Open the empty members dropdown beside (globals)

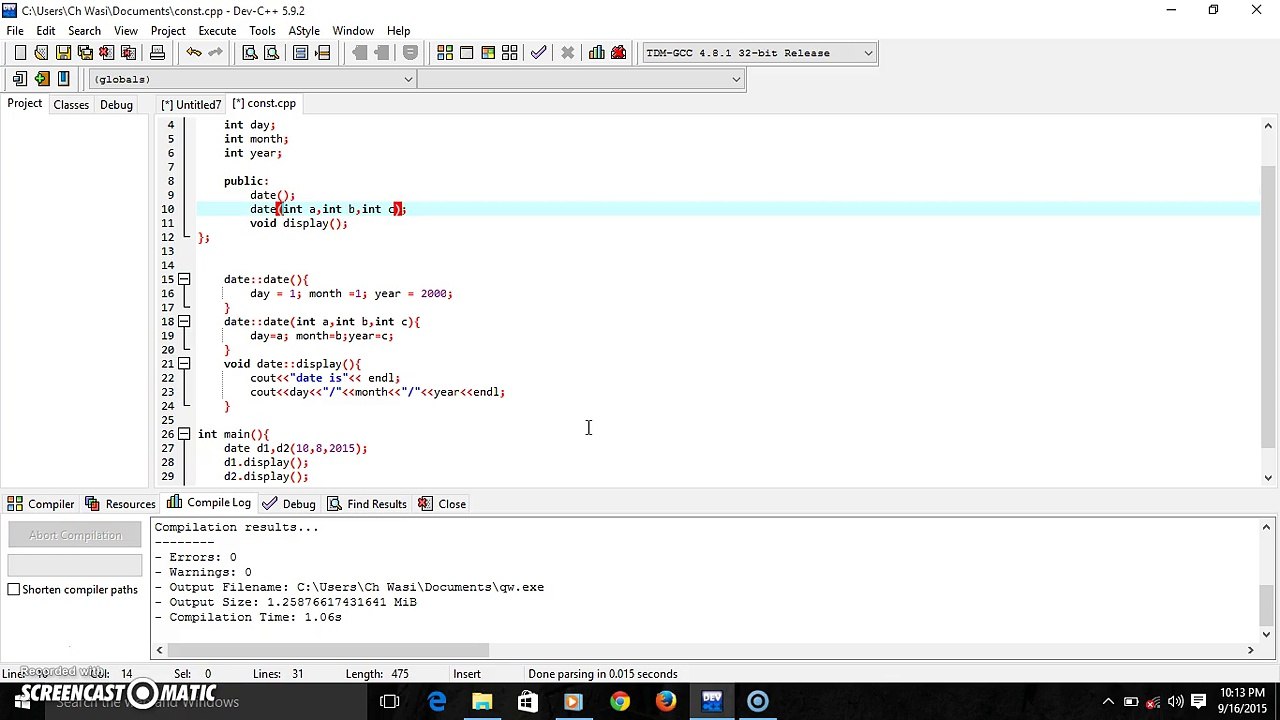pos(581,79)
